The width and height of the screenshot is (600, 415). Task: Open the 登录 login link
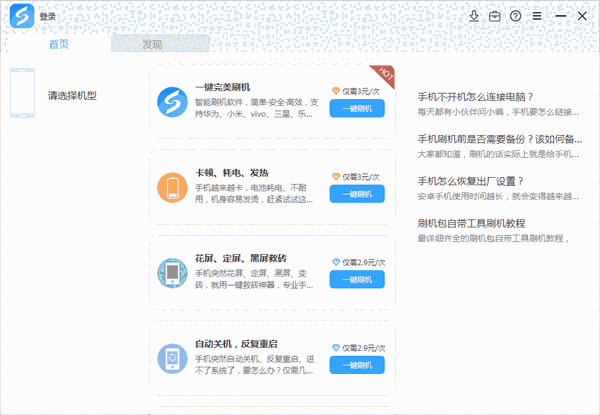pyautogui.click(x=47, y=16)
